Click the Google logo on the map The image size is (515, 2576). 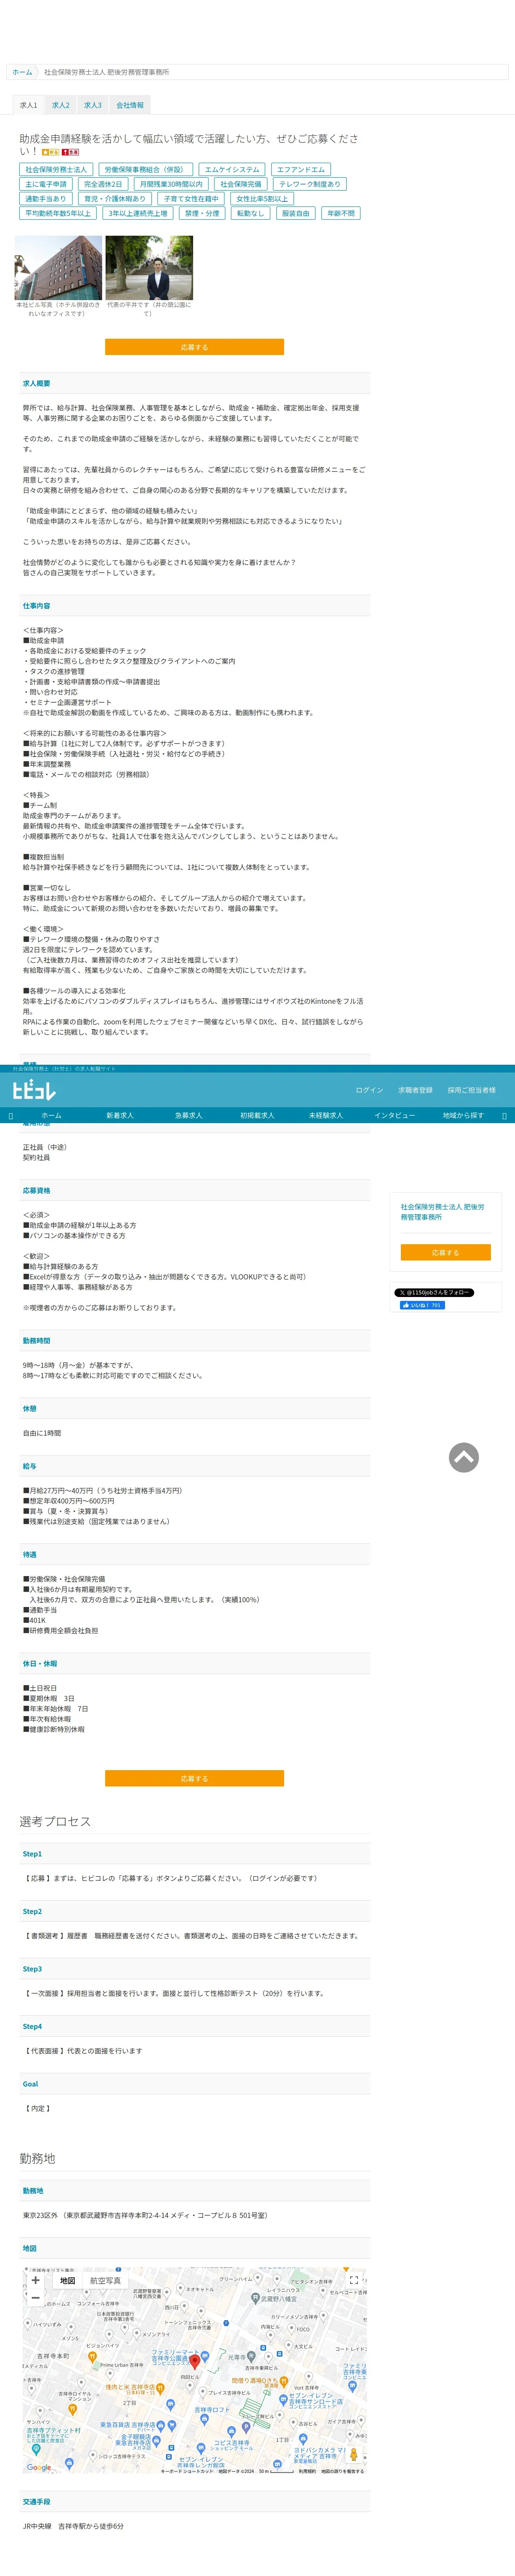[39, 2467]
